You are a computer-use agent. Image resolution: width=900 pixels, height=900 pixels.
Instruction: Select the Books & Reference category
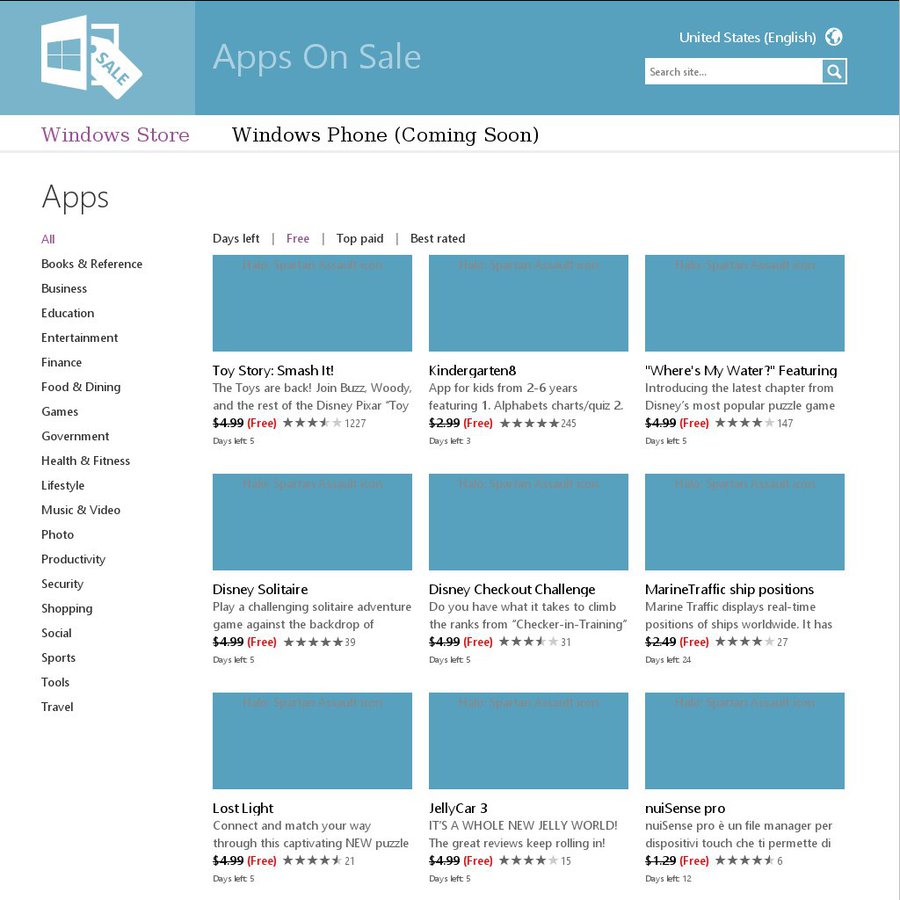point(92,264)
